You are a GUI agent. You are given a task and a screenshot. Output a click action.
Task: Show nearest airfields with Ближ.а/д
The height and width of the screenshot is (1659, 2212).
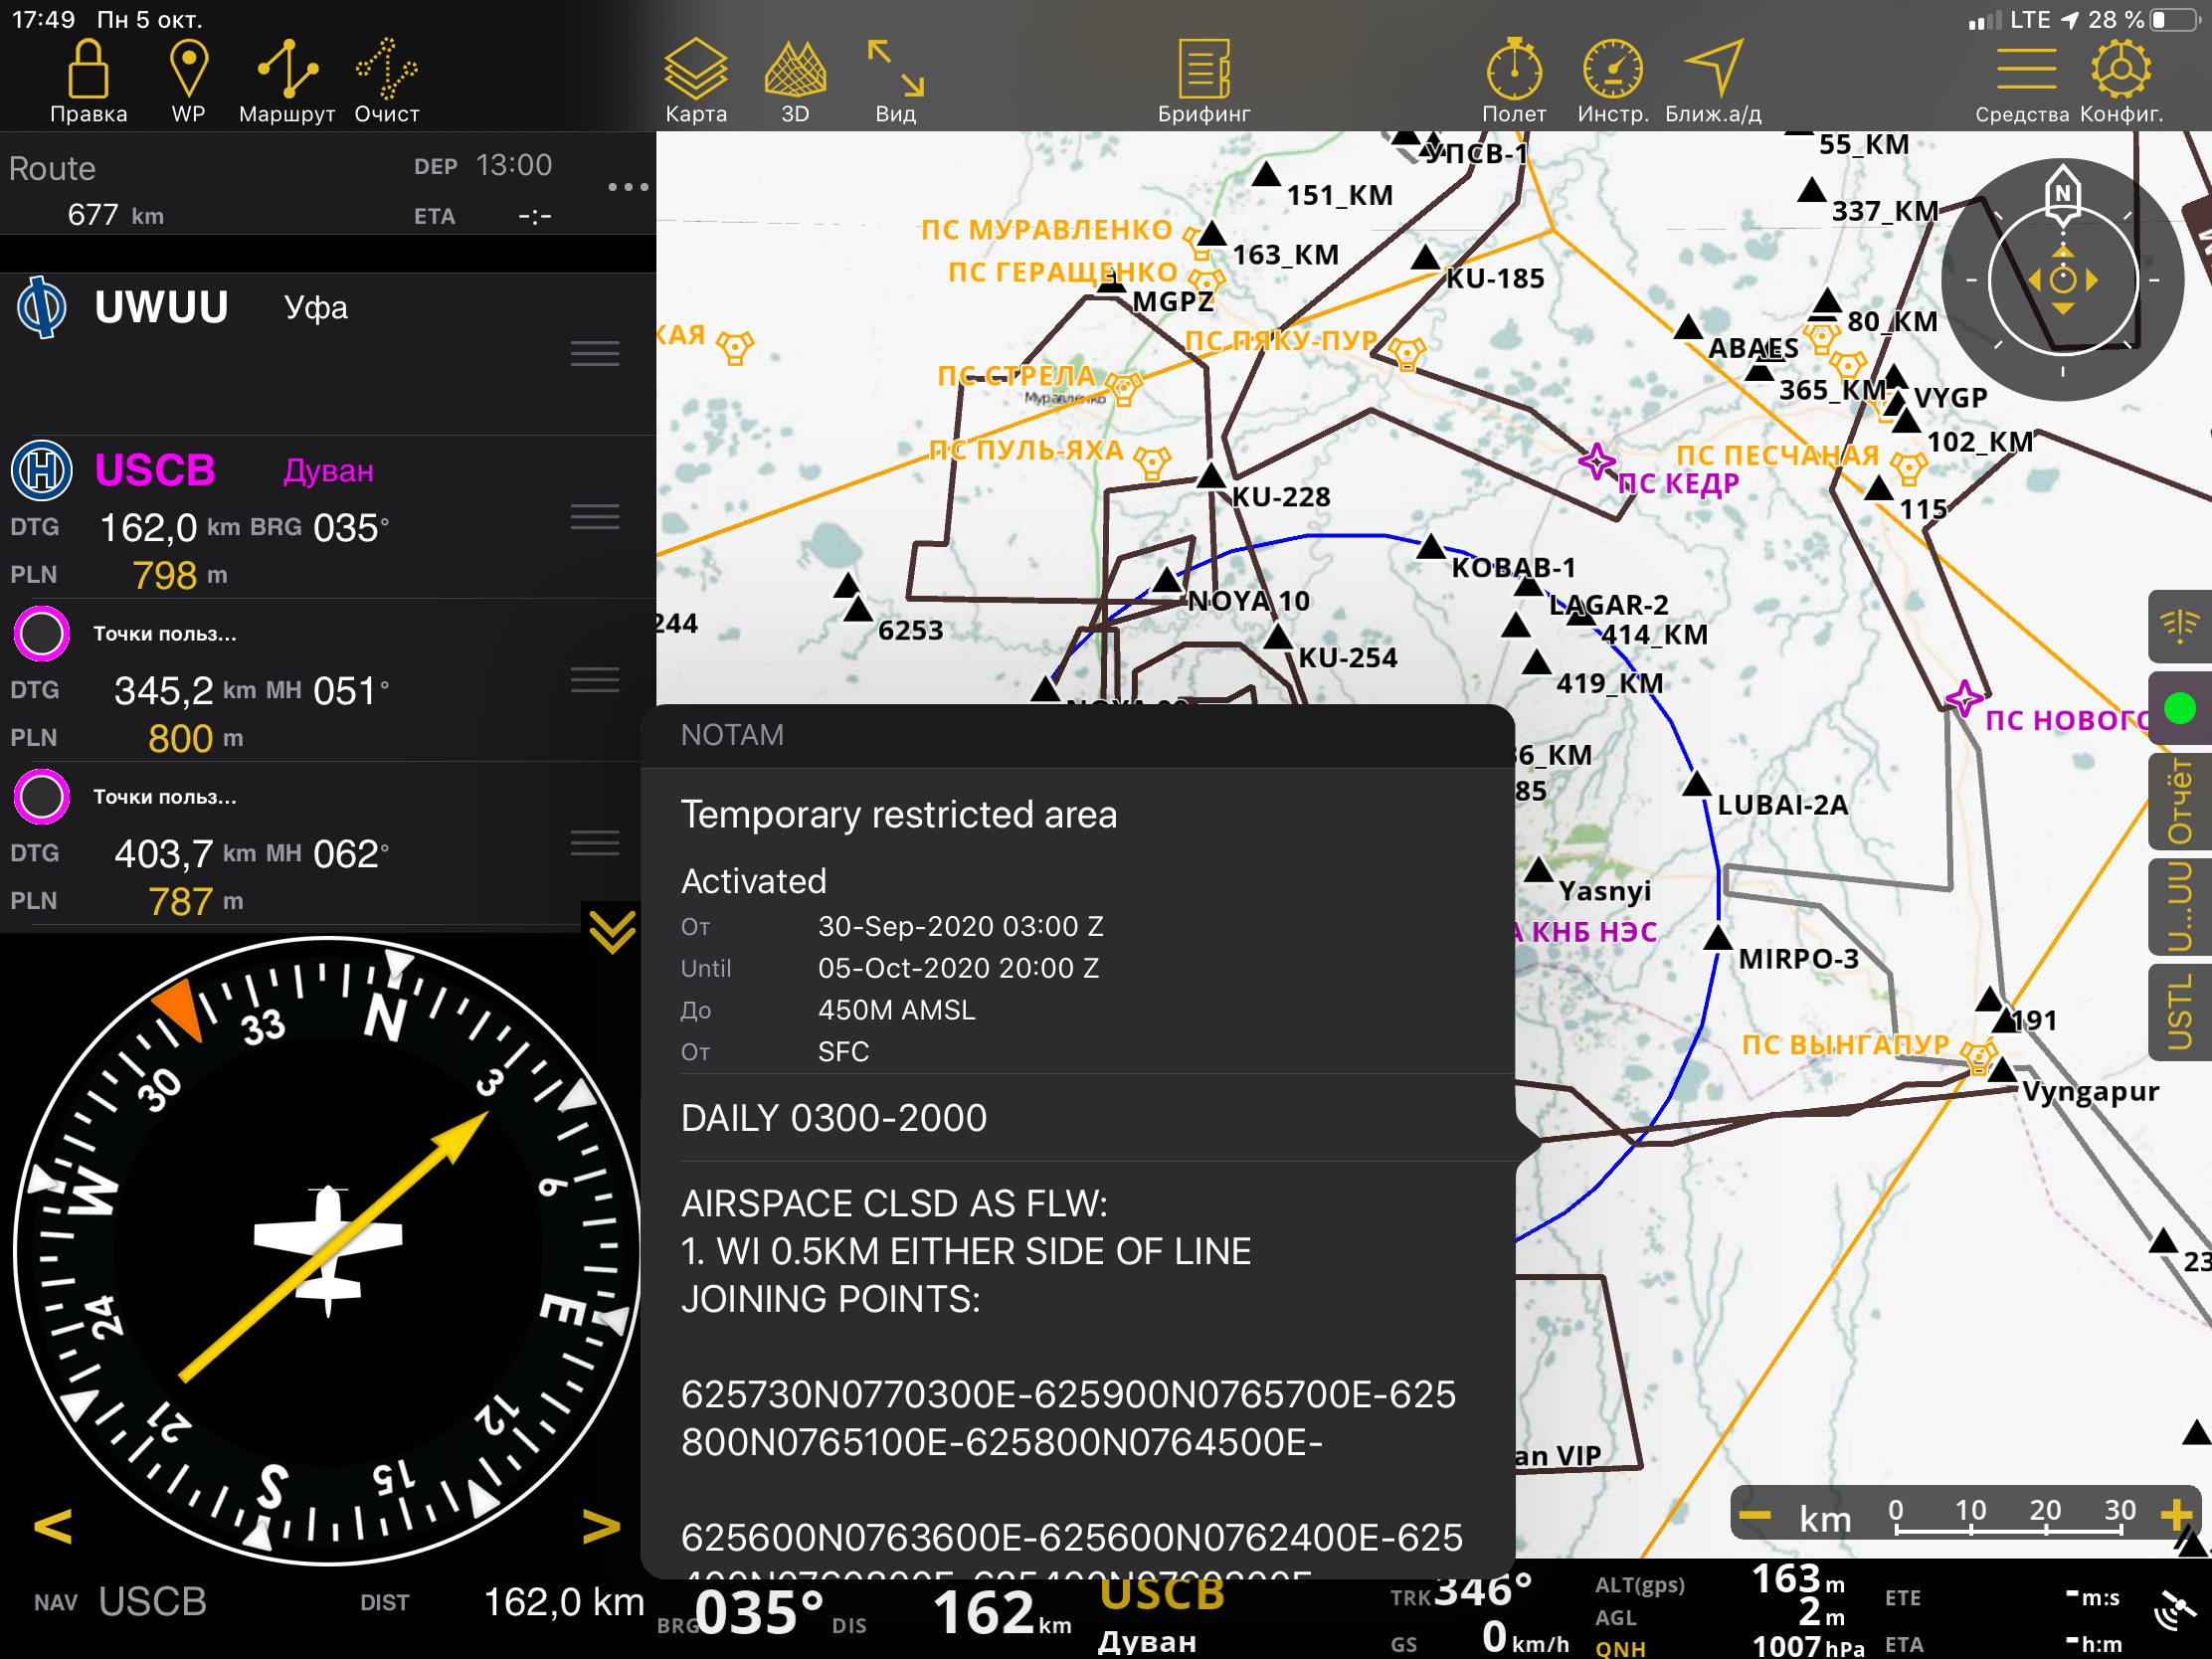coord(1713,70)
